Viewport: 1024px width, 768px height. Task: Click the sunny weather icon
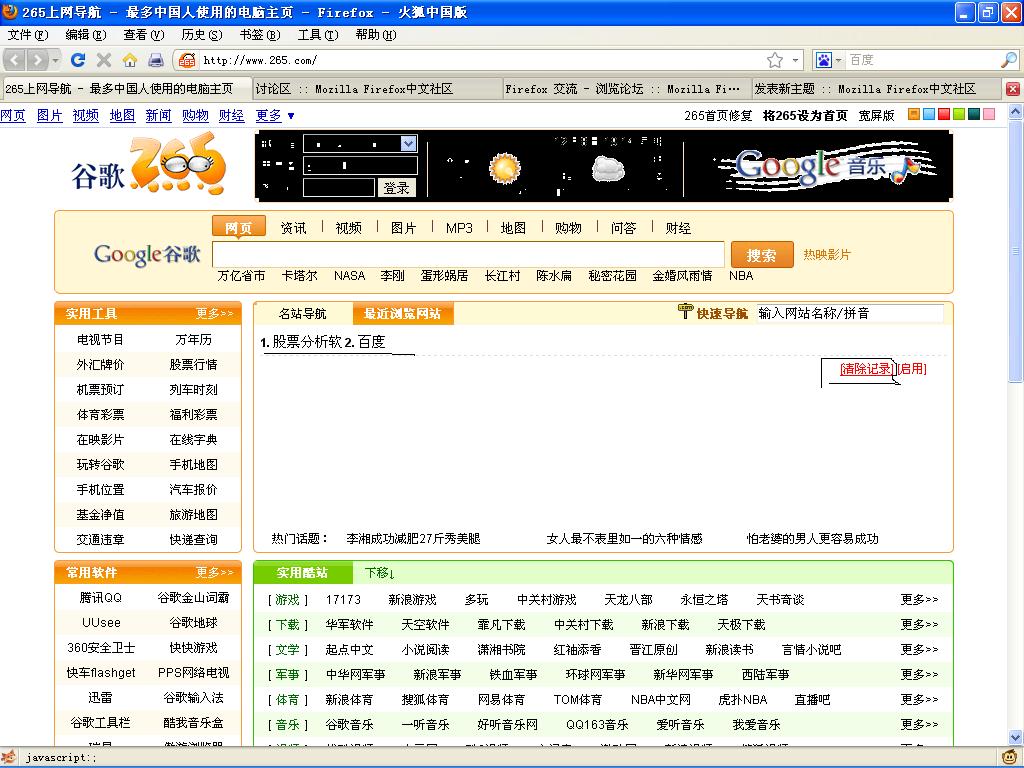[x=505, y=168]
